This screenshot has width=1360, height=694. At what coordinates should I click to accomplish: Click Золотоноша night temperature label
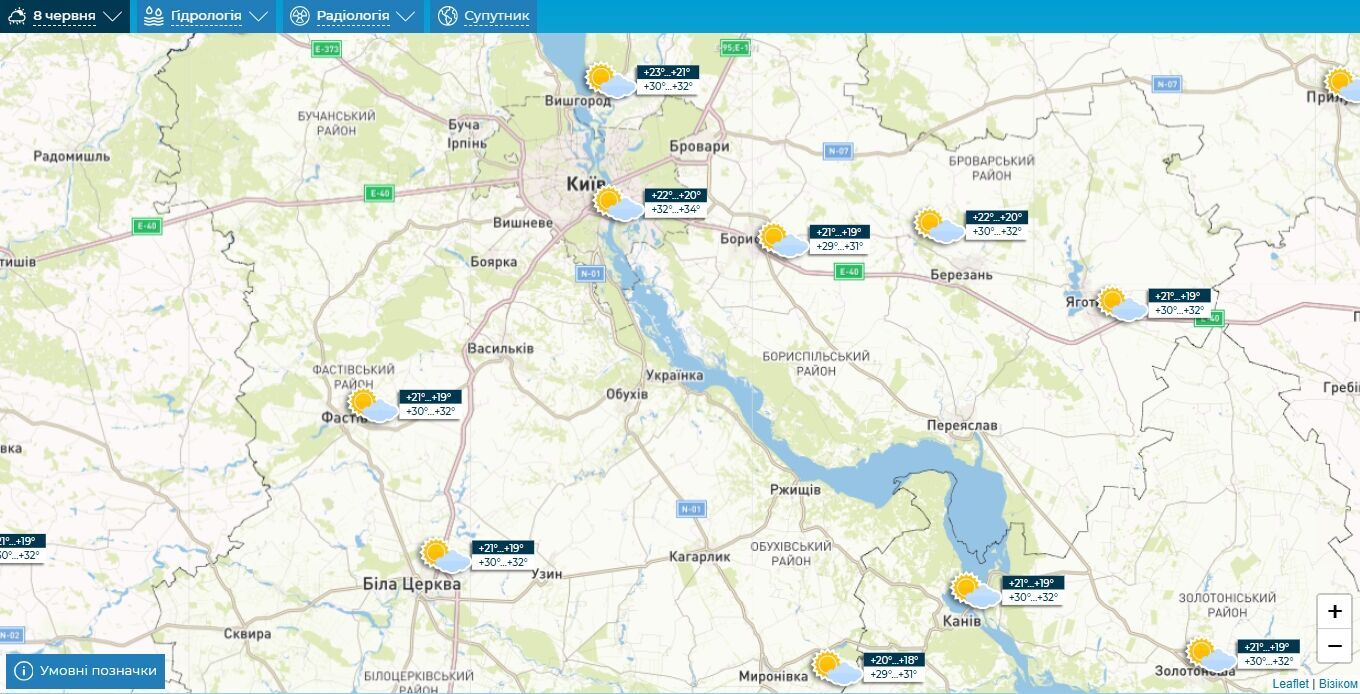pos(1269,647)
